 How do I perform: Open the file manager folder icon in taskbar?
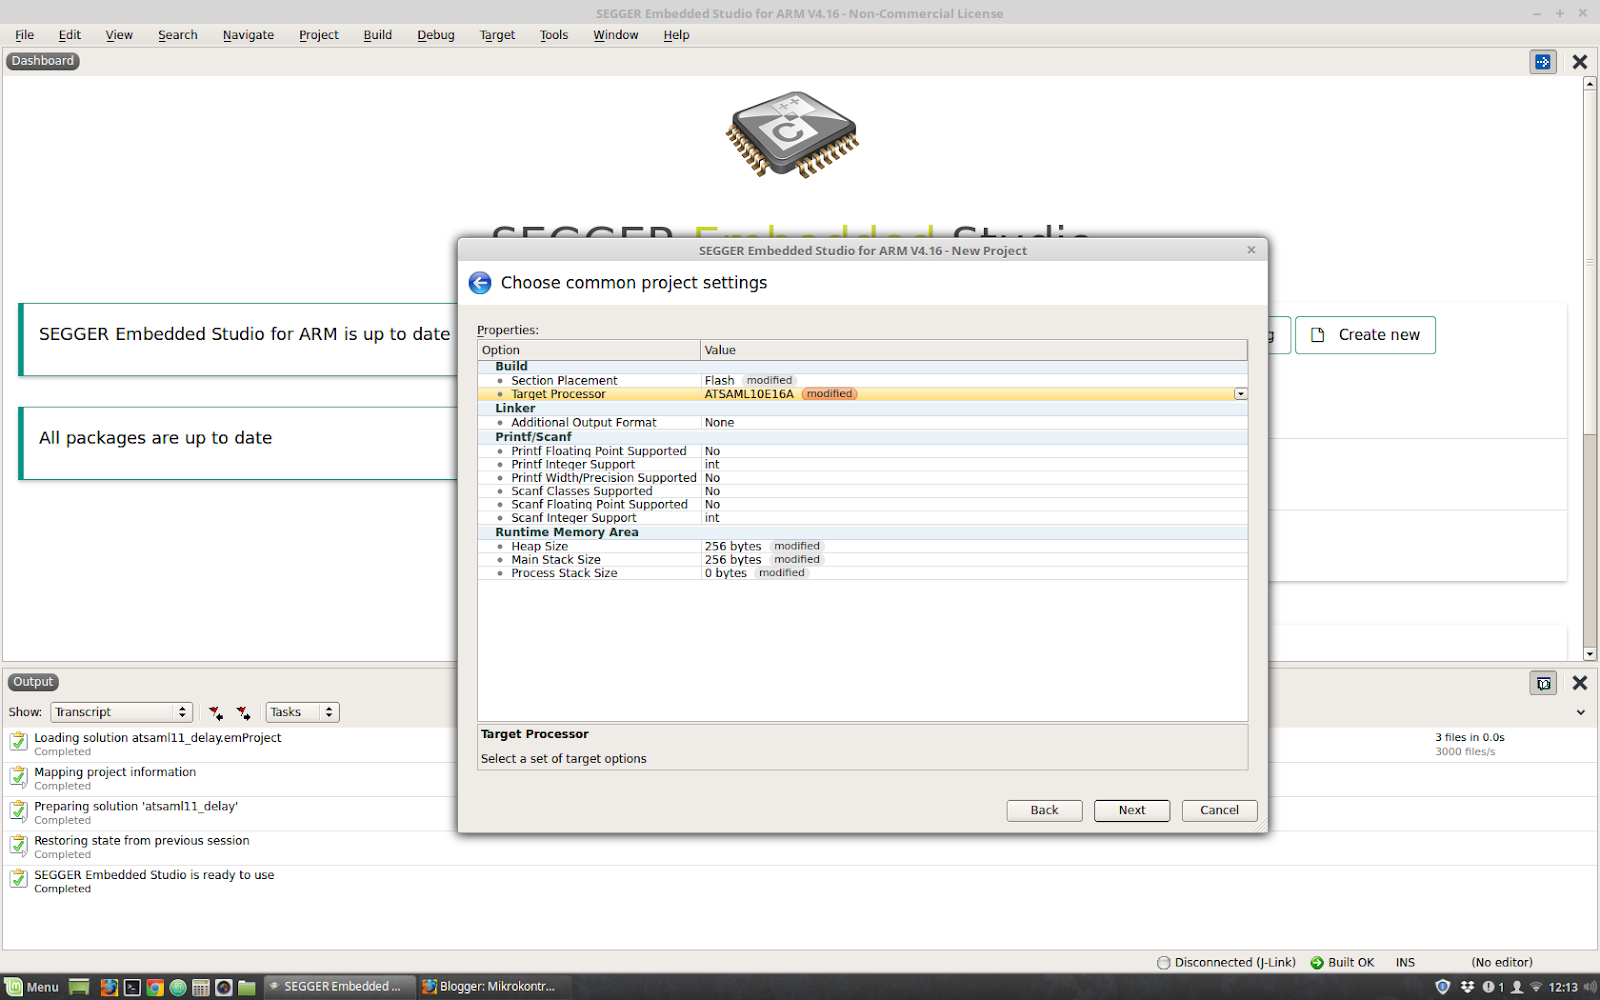[x=247, y=987]
